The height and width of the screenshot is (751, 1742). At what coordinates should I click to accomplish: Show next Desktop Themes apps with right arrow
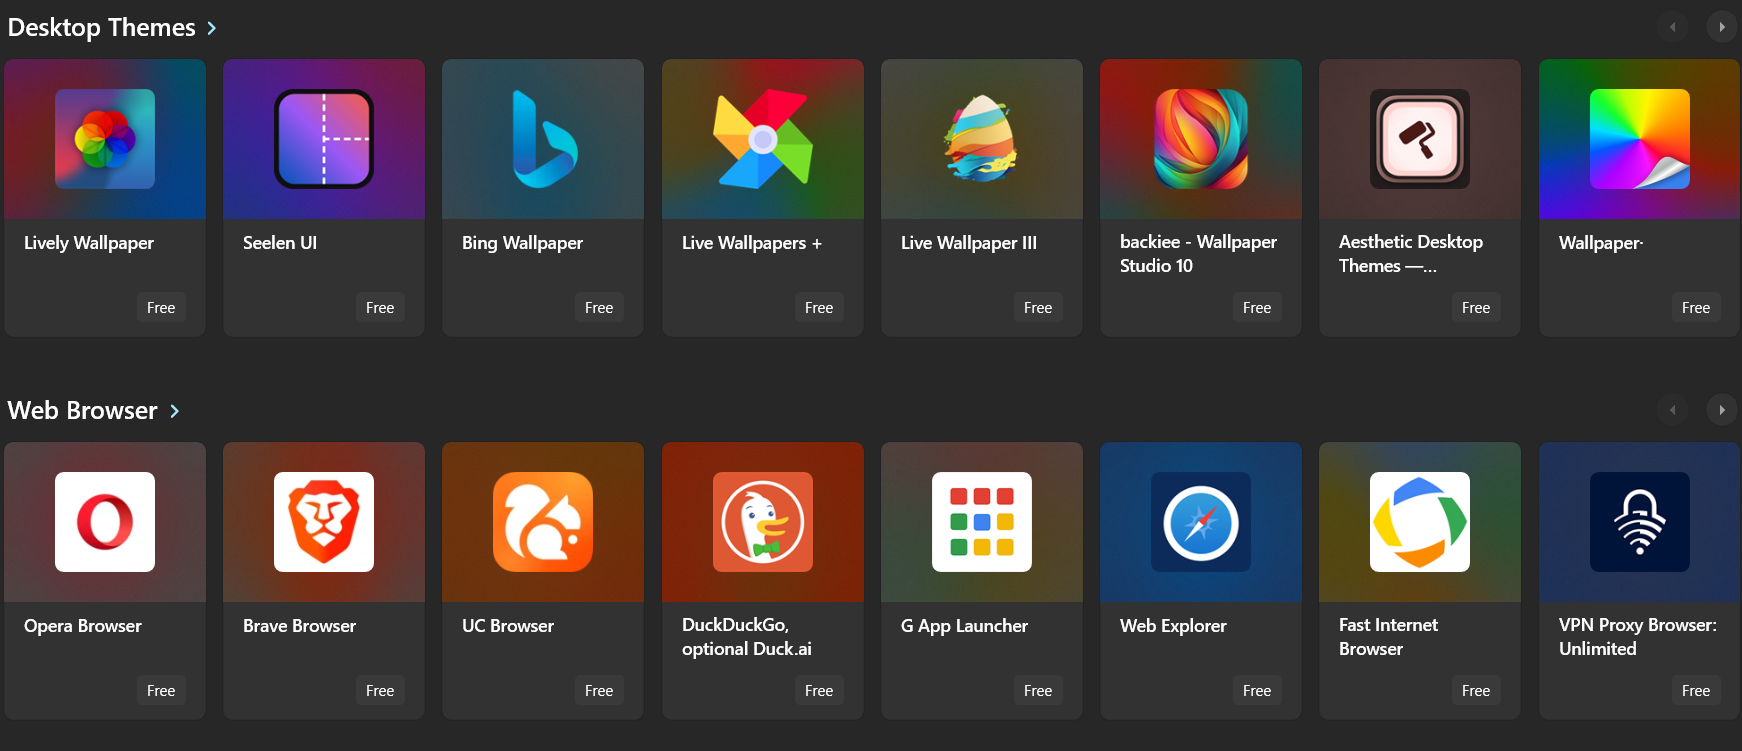tap(1722, 27)
